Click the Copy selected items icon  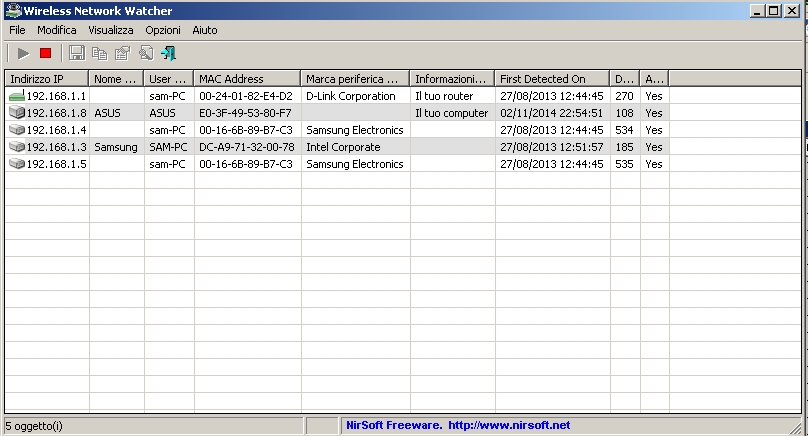coord(99,53)
